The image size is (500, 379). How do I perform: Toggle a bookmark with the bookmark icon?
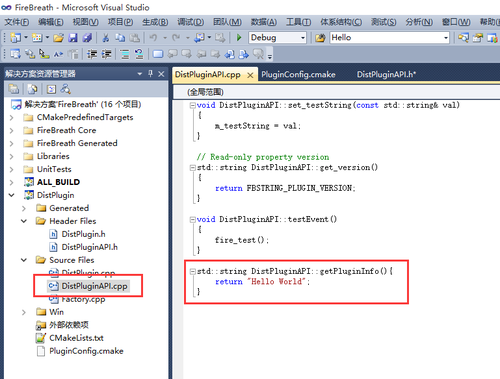(x=158, y=54)
